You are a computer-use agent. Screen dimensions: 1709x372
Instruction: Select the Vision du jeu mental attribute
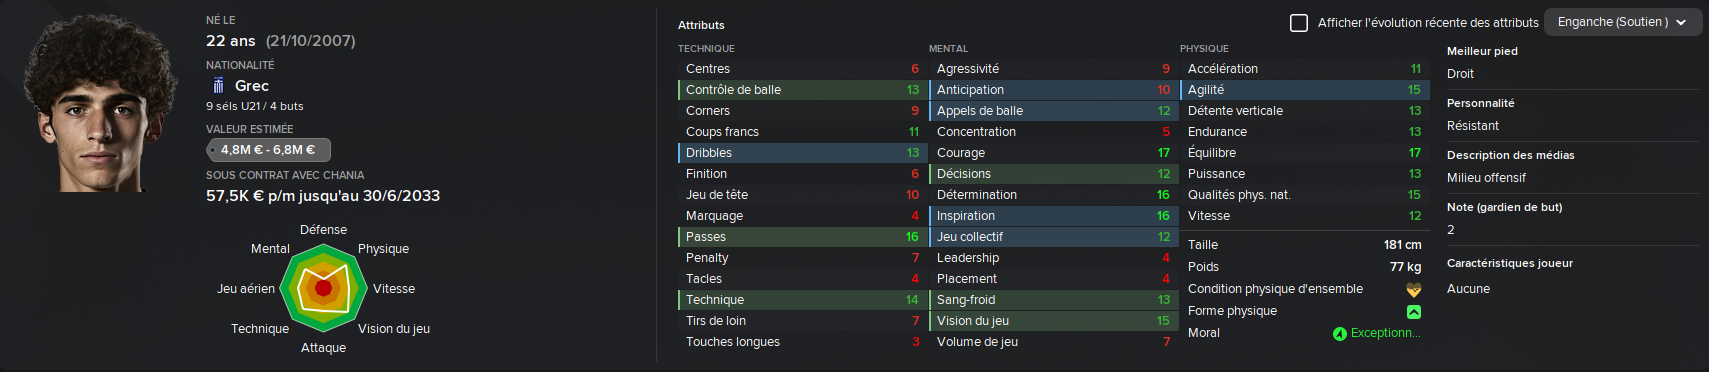tap(1053, 321)
